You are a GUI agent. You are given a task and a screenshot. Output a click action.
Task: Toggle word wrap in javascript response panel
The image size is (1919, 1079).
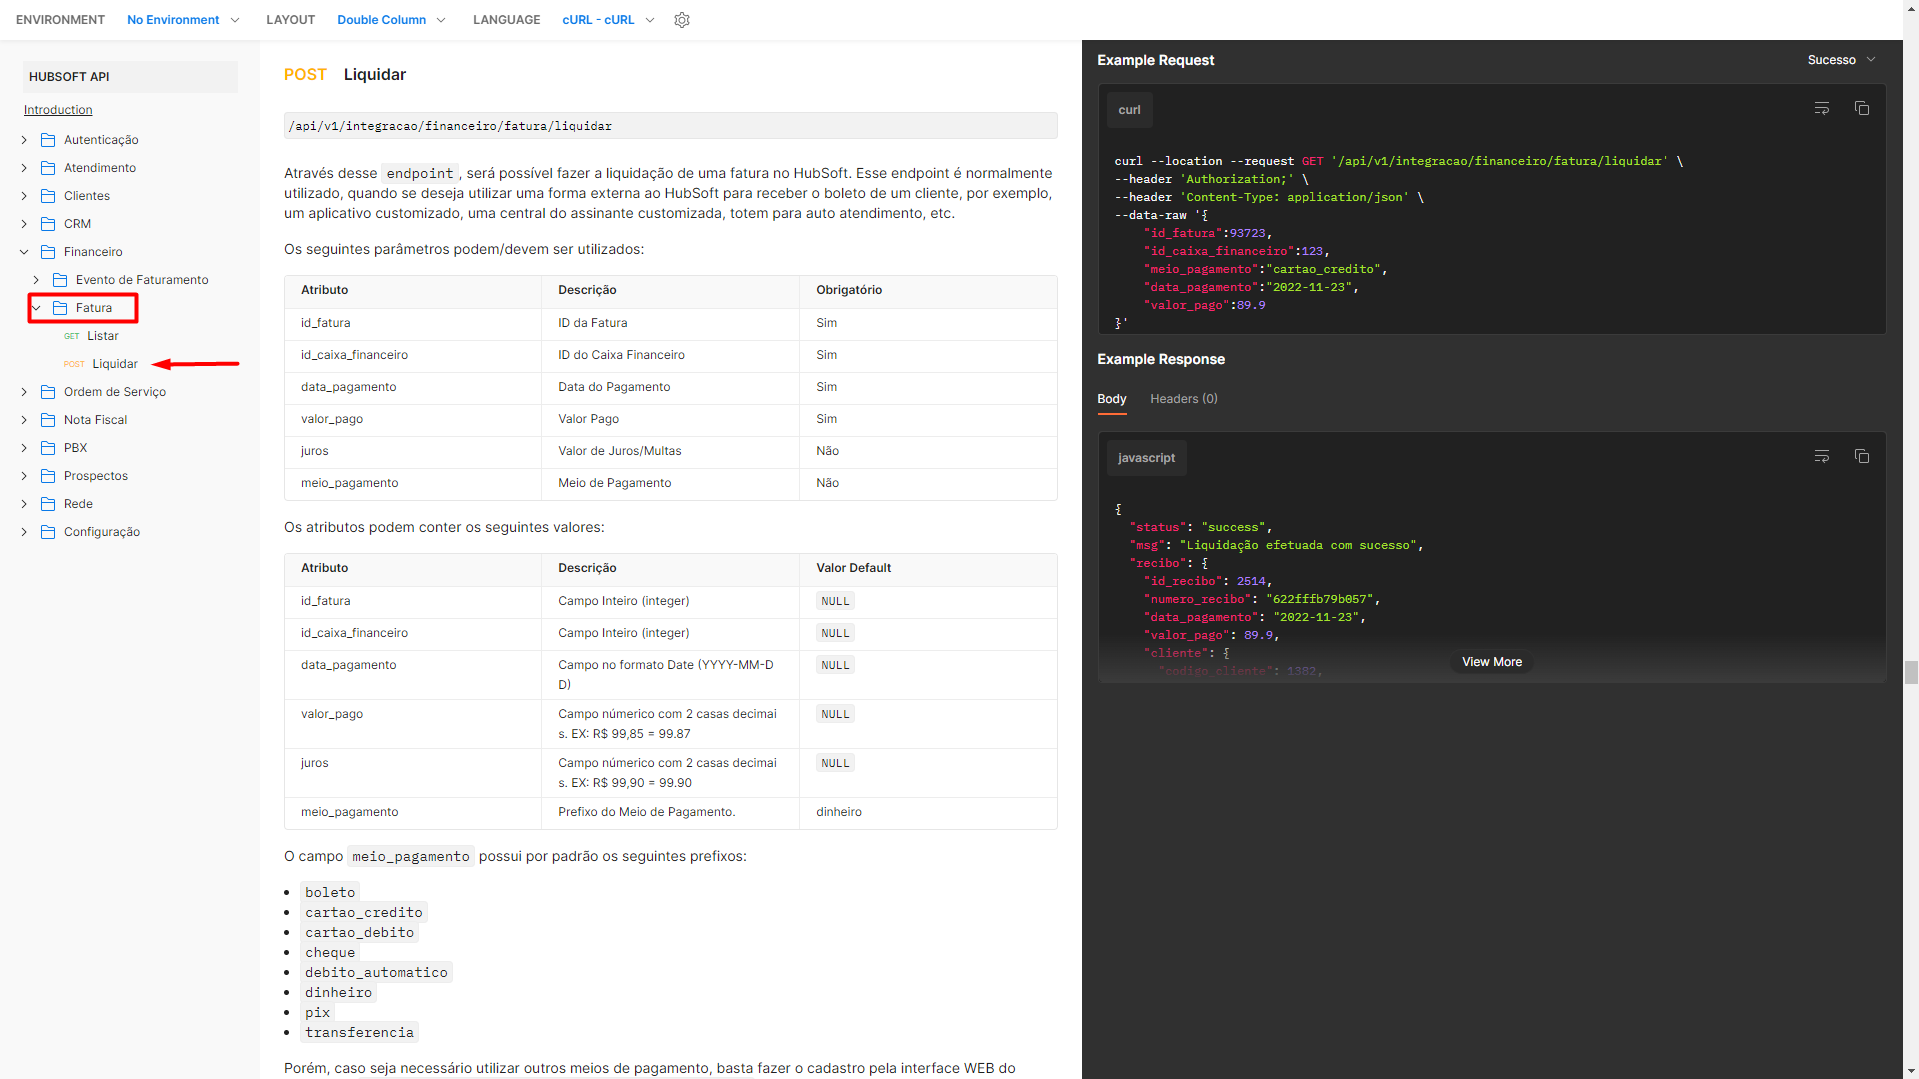coord(1822,456)
